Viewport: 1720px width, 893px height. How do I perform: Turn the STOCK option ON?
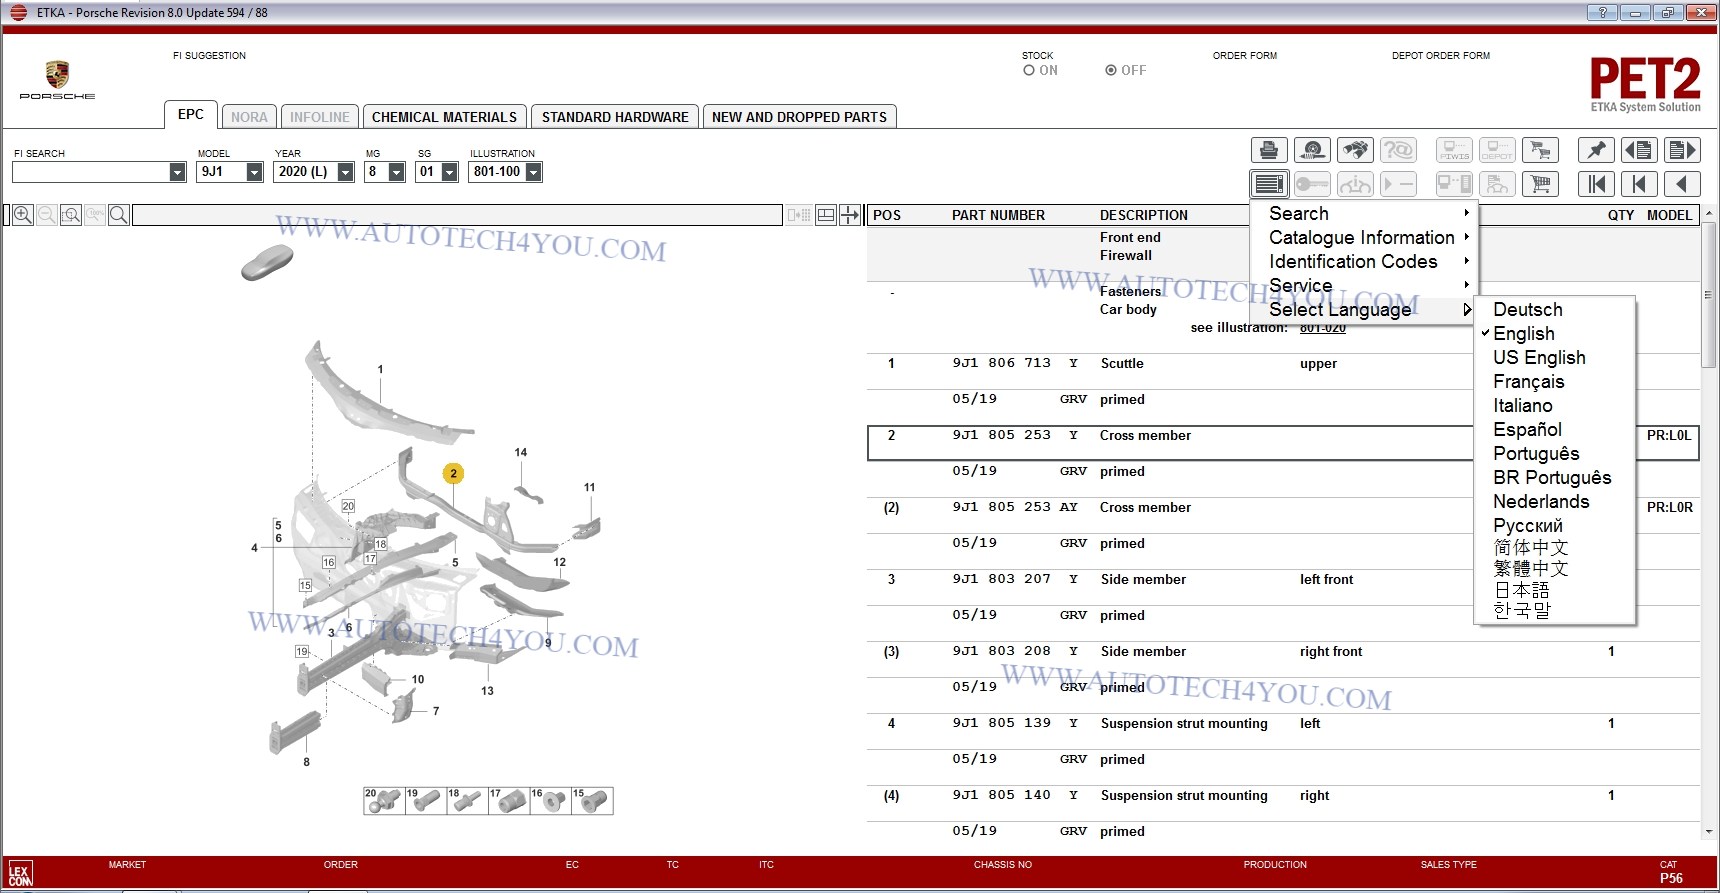[1029, 71]
